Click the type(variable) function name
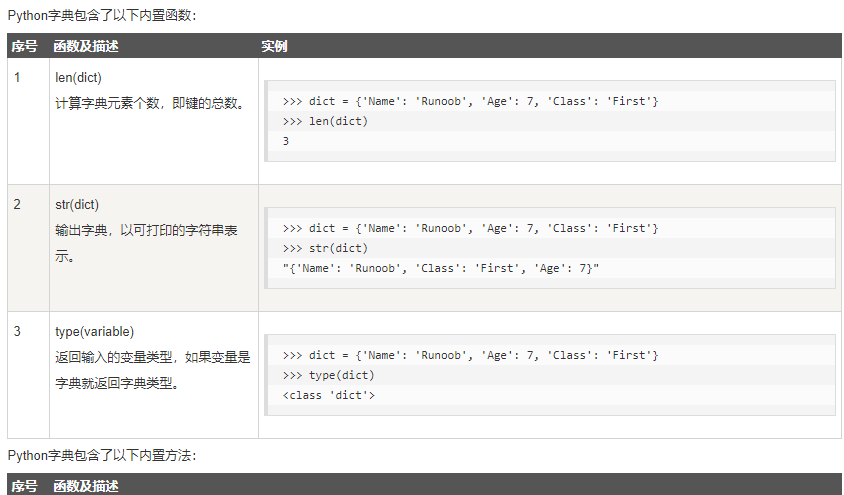The image size is (844, 495). (x=94, y=331)
